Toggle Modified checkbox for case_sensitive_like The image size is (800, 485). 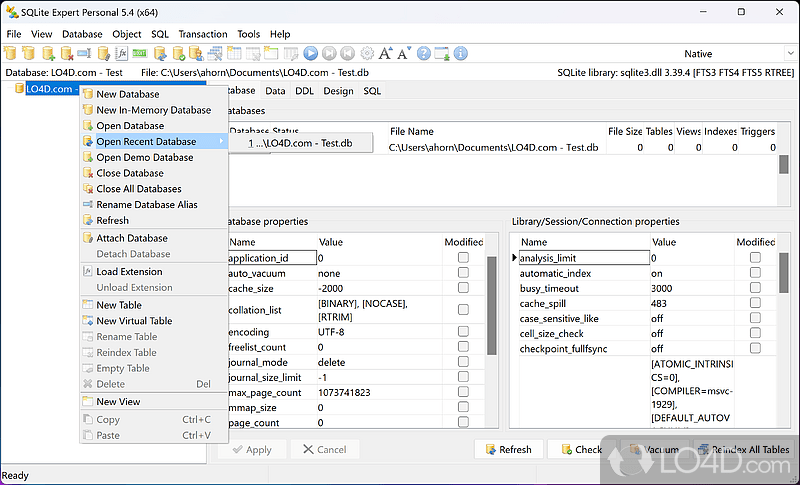[755, 318]
